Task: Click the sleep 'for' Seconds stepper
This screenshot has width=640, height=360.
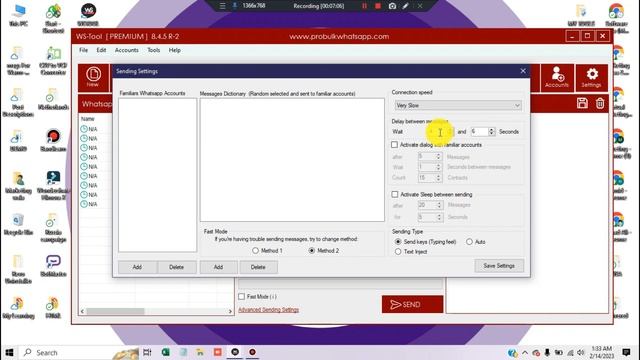Action: (x=439, y=217)
